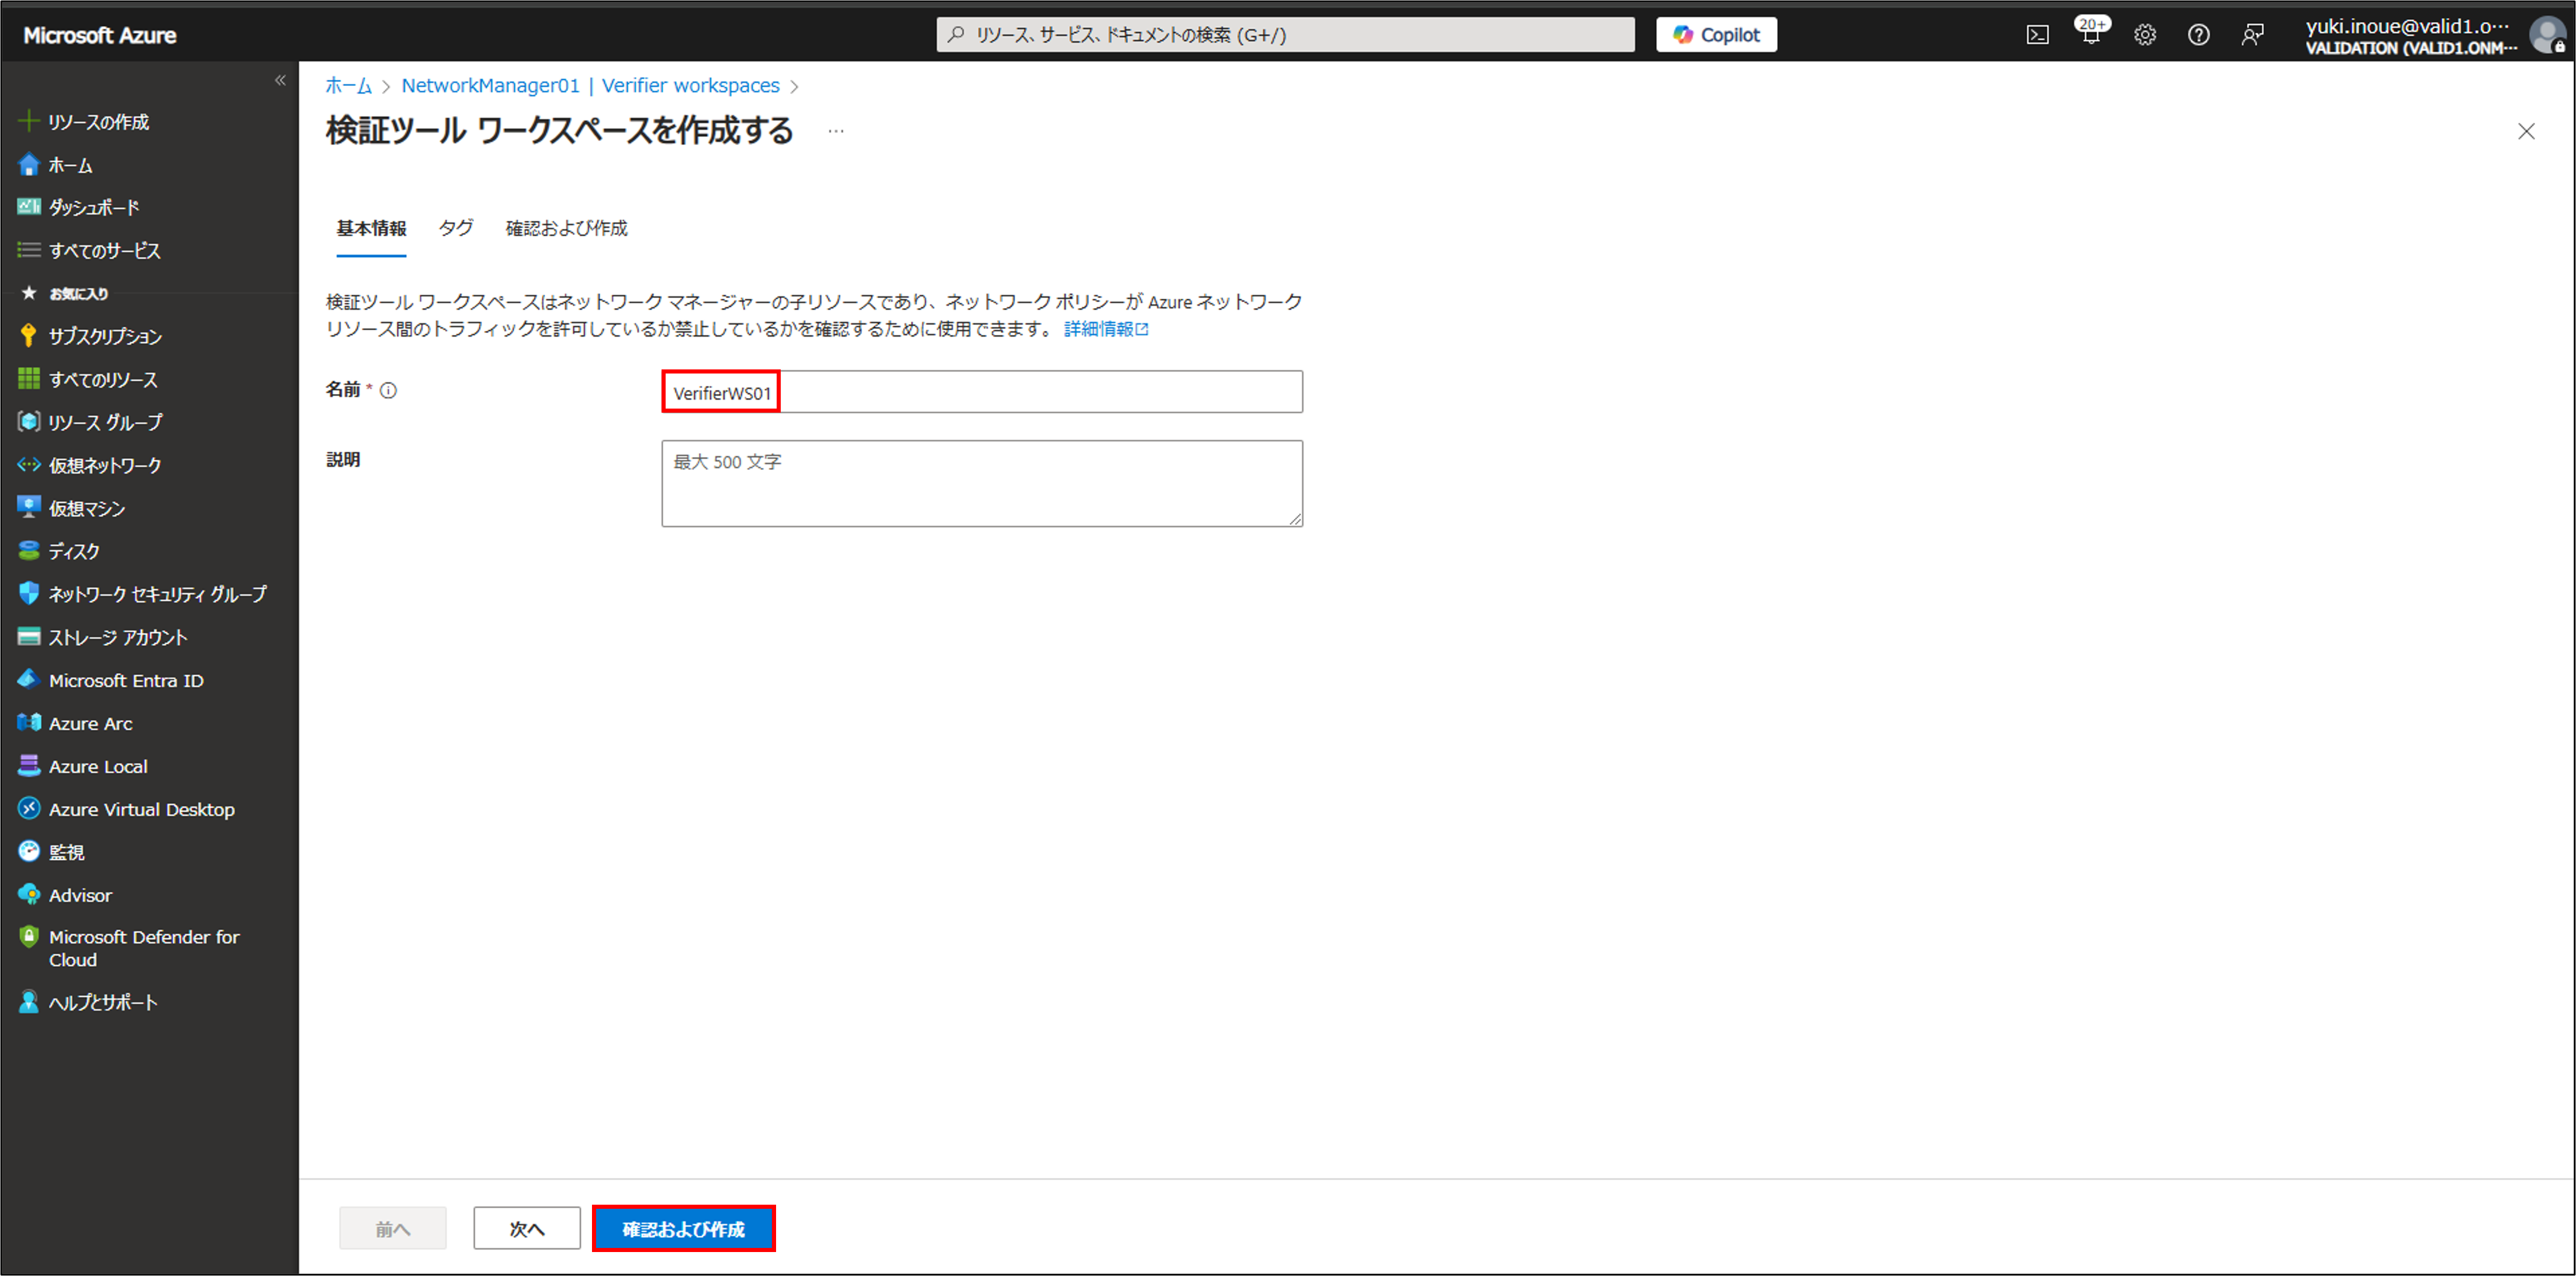This screenshot has width=2576, height=1276.
Task: Open the Azure Arc icon
Action: (29, 723)
